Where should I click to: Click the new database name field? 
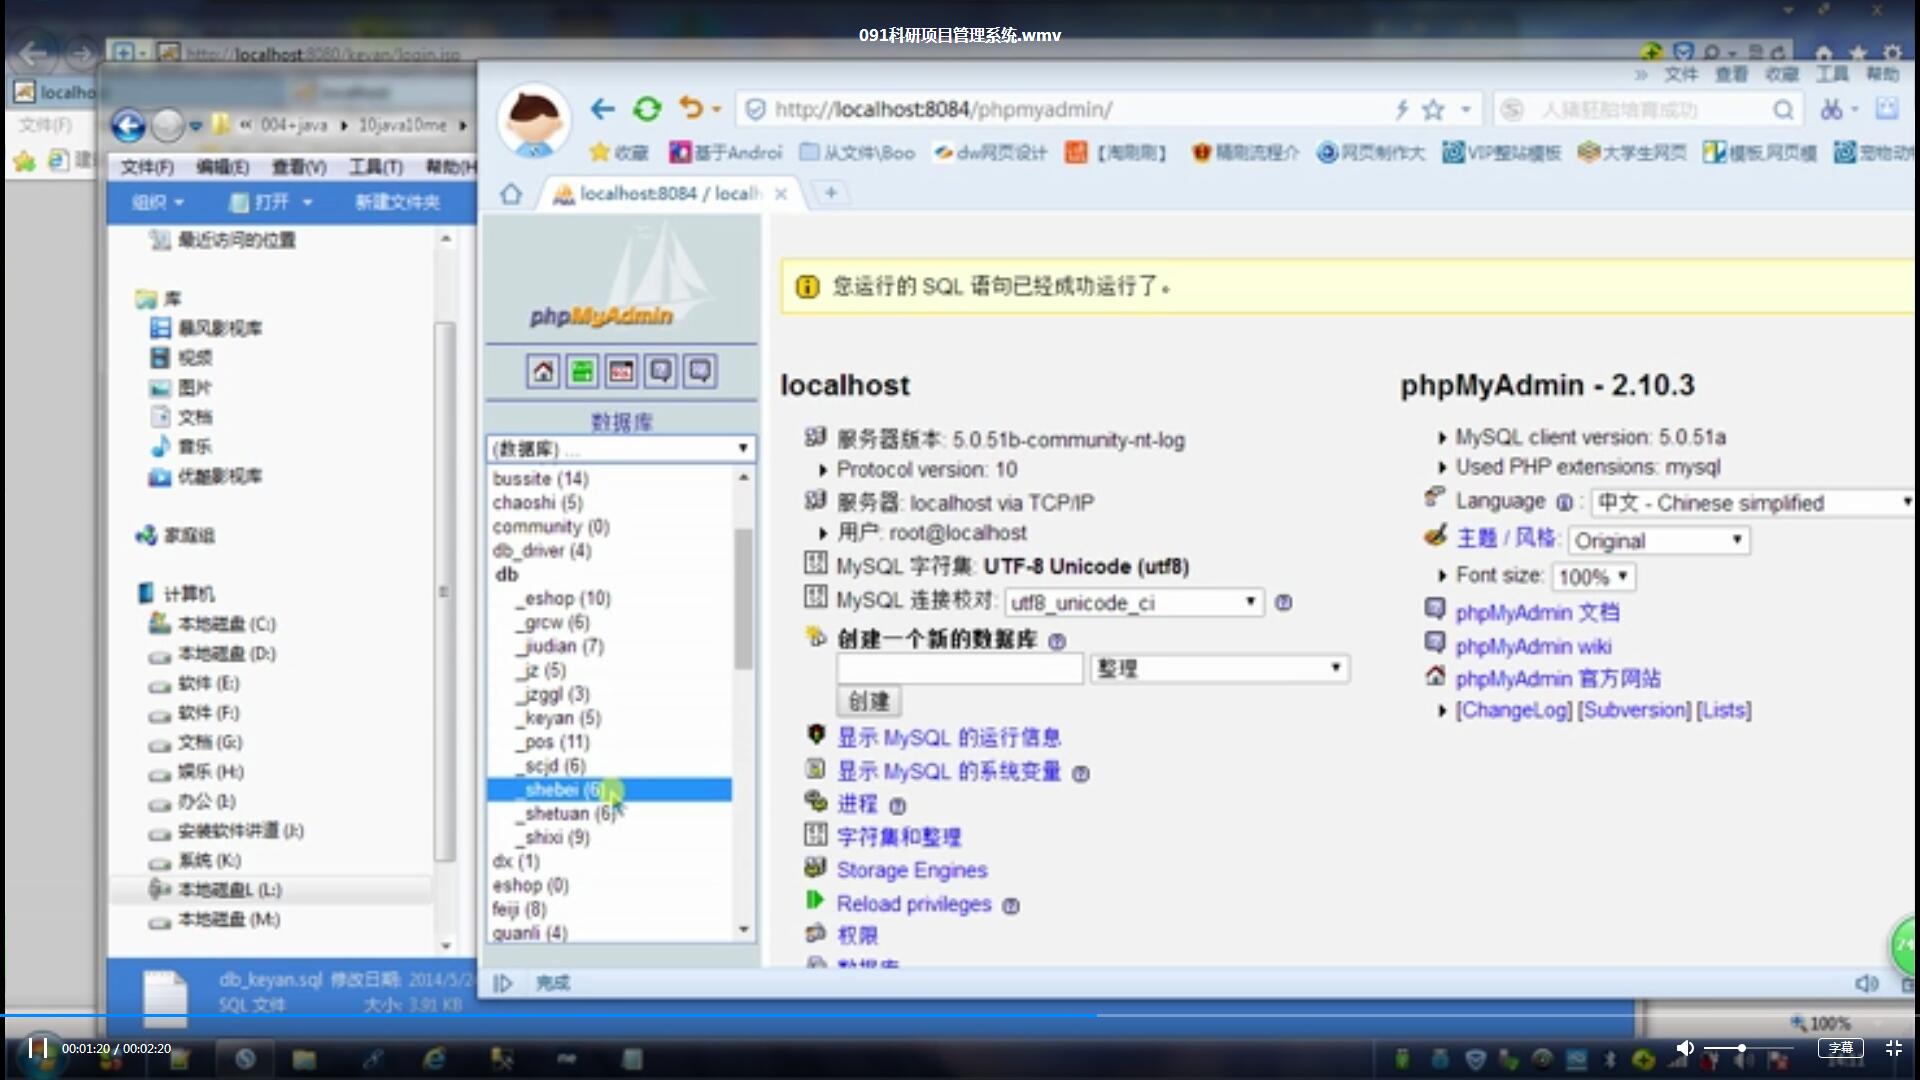(x=960, y=669)
